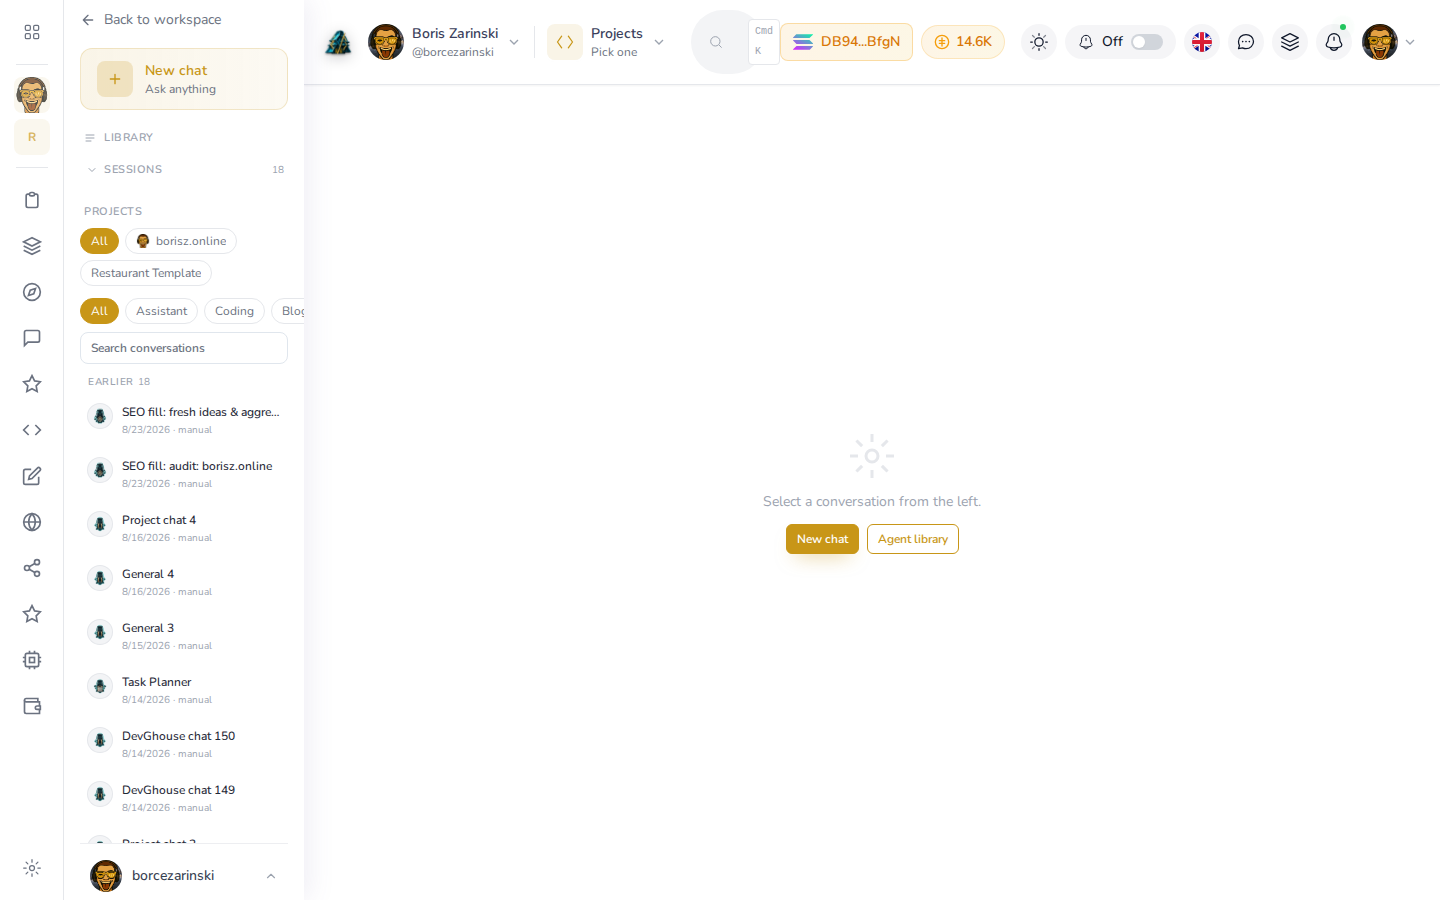
Task: Open the DevGhouse chat 150 conversation
Action: point(184,744)
